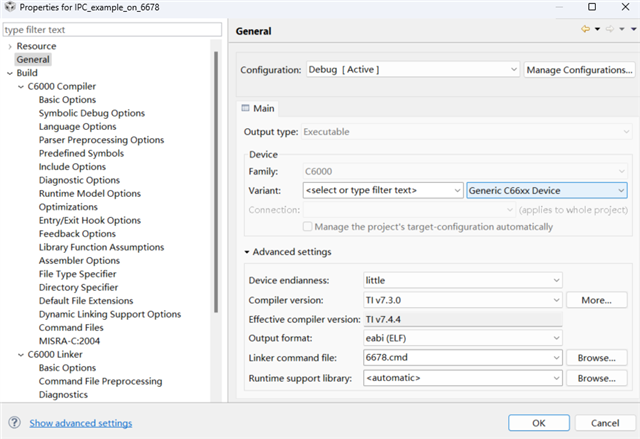The image size is (640, 439).
Task: Expand the Resource tree node
Action: 9,46
